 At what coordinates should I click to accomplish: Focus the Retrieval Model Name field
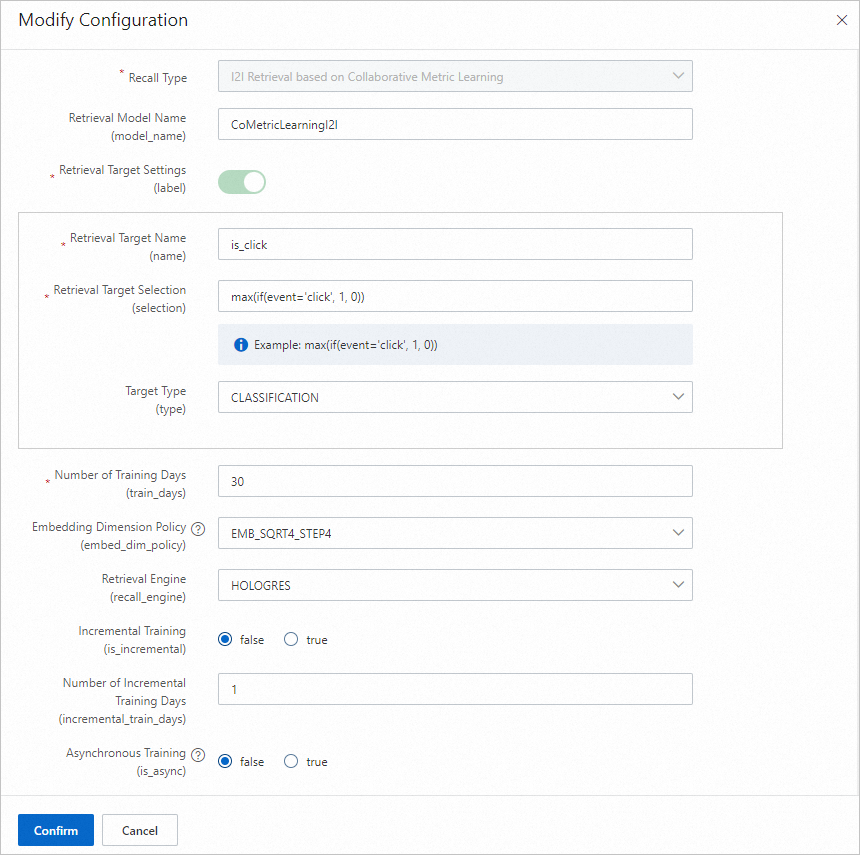coord(455,124)
